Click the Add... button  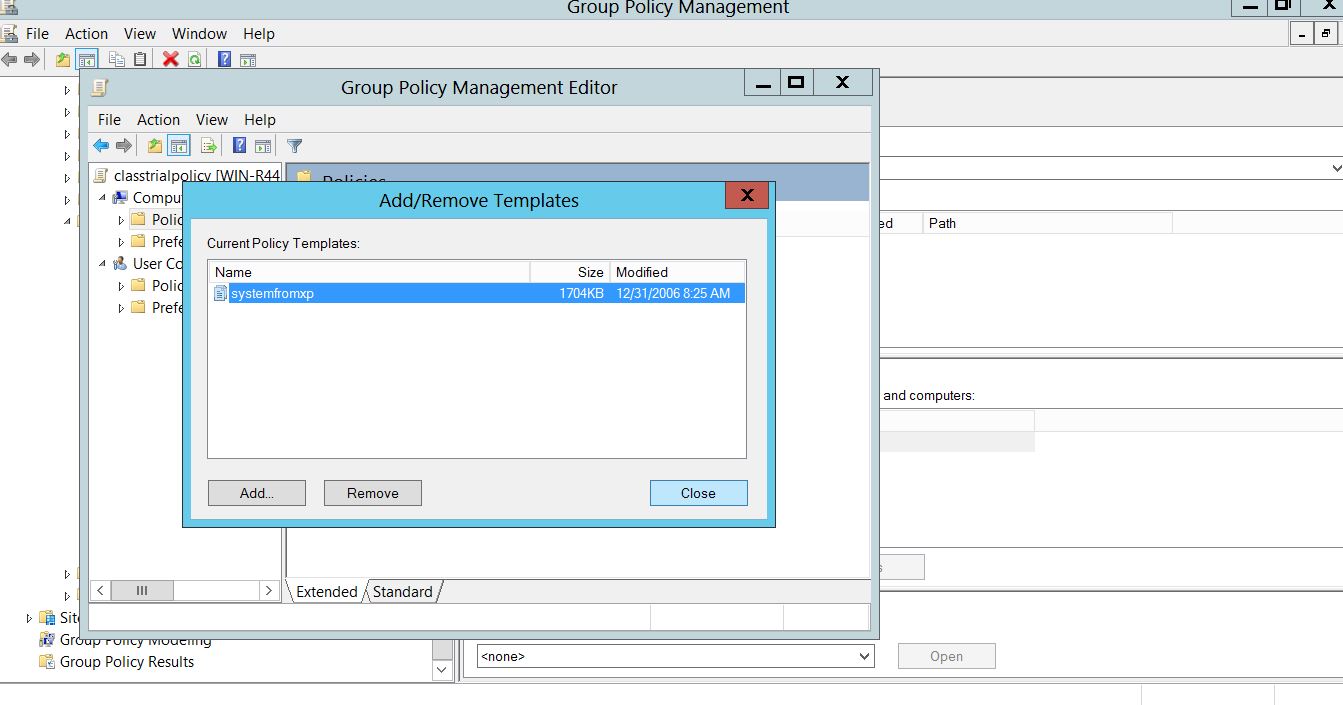[x=256, y=493]
